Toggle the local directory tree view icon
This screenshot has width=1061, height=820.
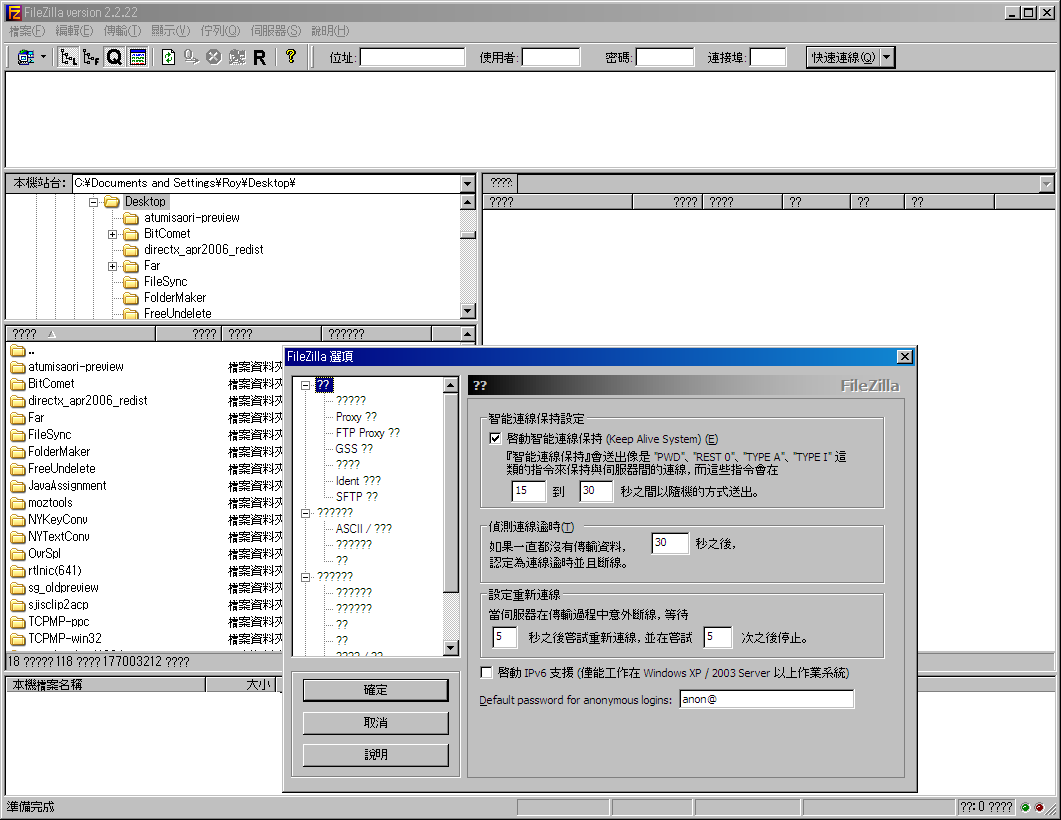coord(69,57)
